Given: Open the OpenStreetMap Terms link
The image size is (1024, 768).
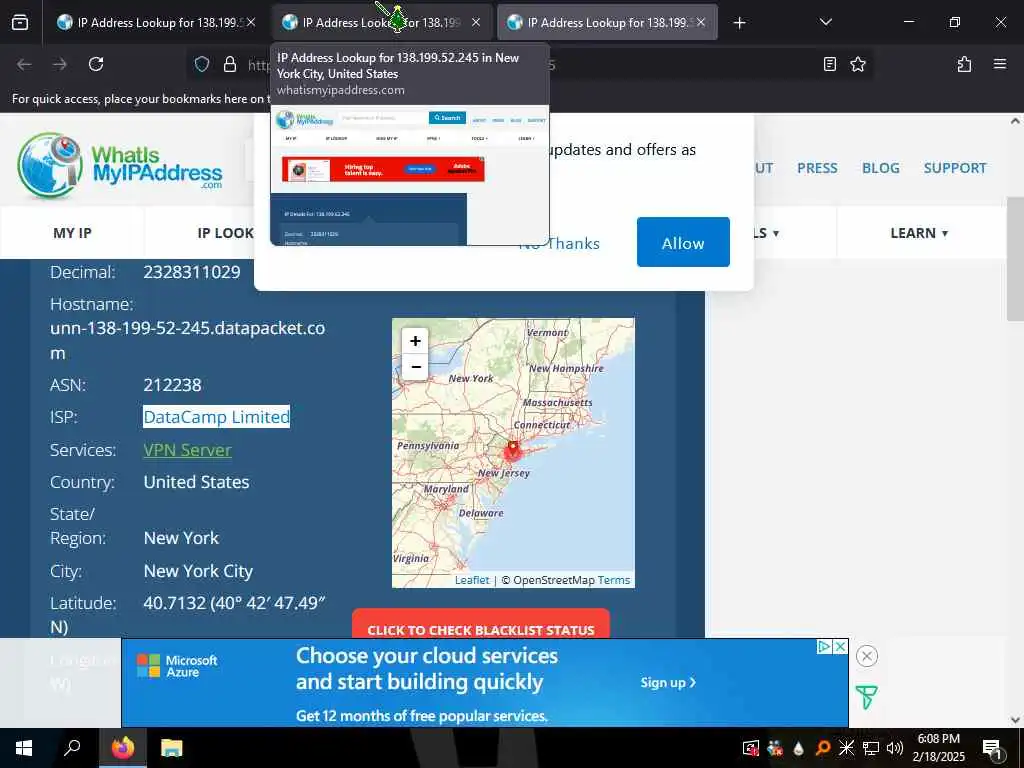Looking at the screenshot, I should 614,580.
